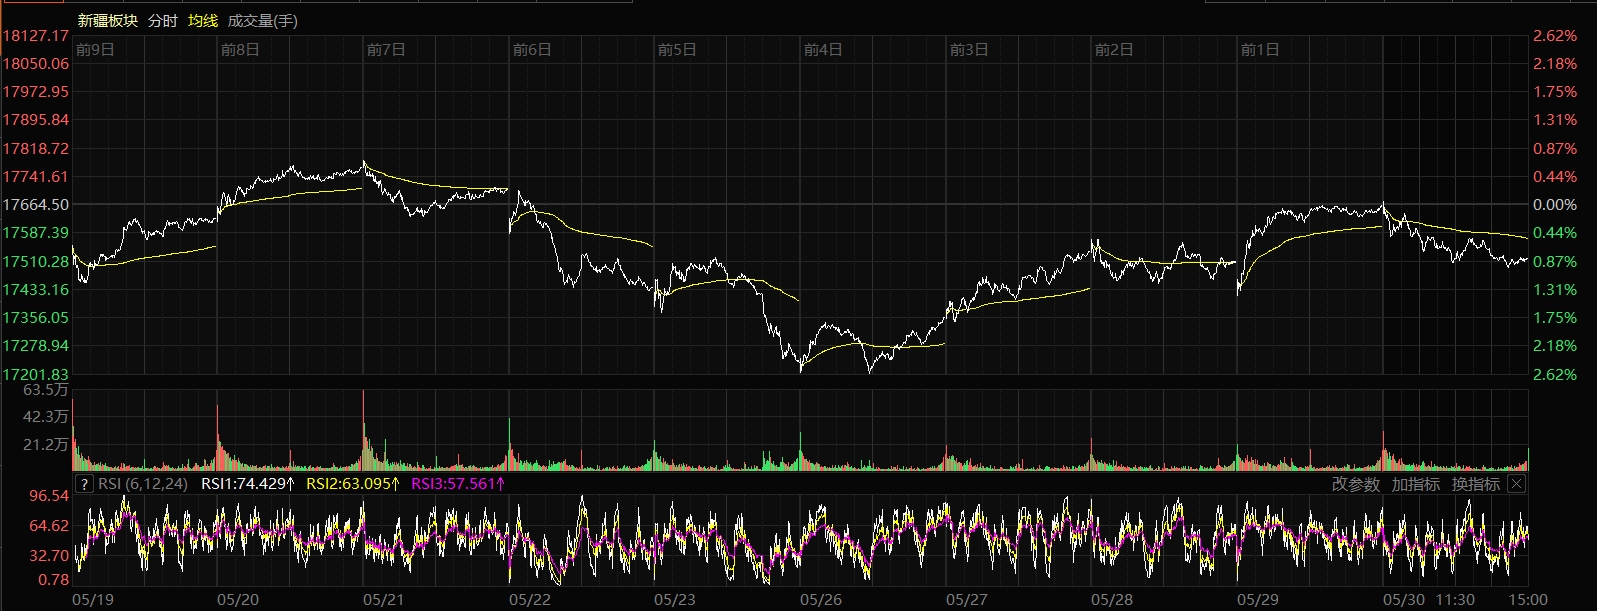This screenshot has width=1597, height=611.
Task: Click the 05/30 date on the time axis
Action: (x=1404, y=600)
